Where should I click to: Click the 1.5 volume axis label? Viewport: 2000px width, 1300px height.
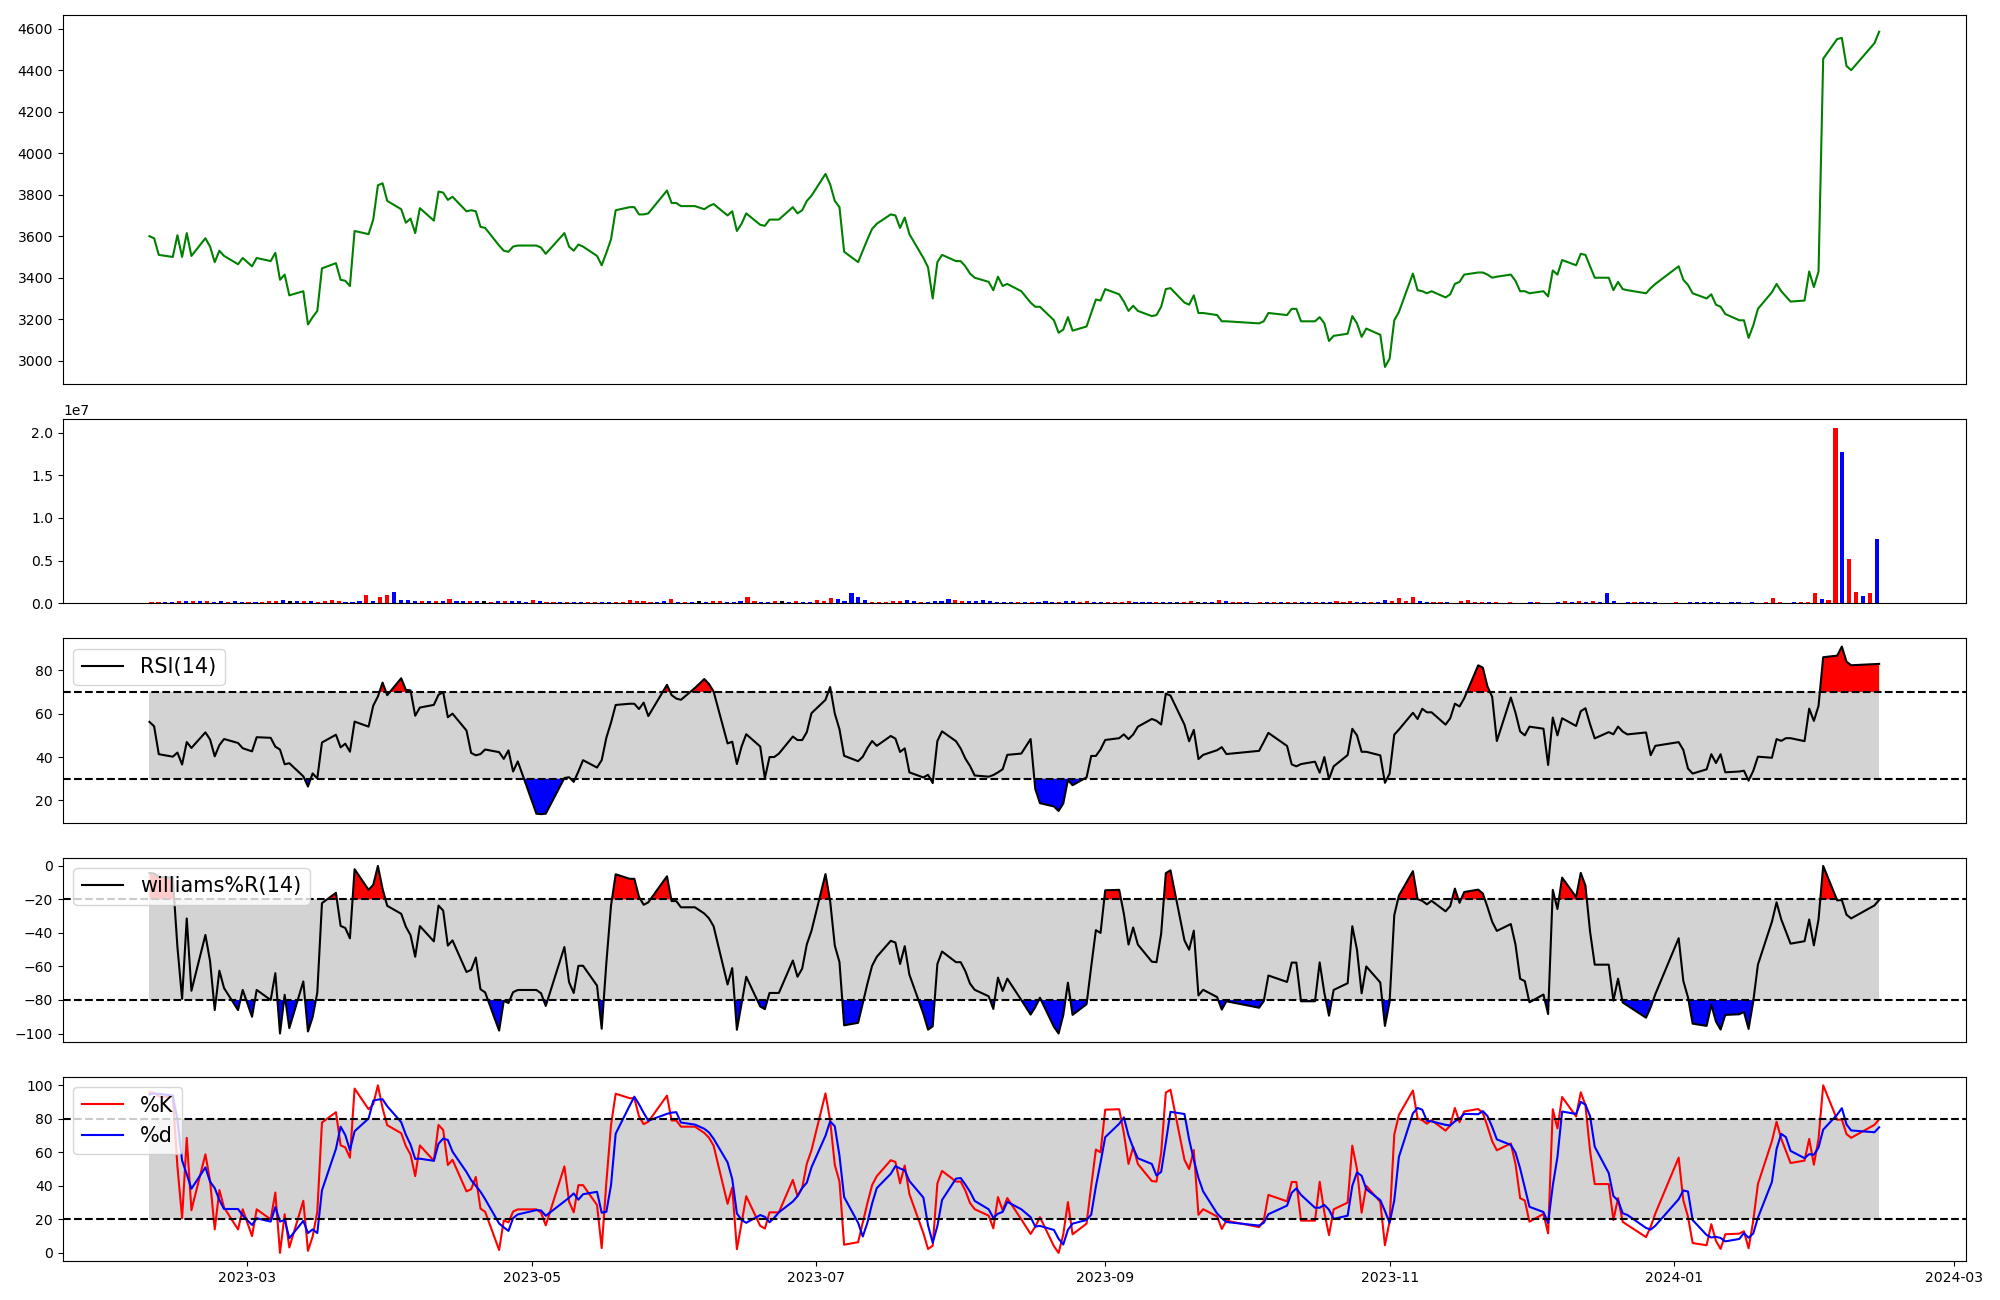click(42, 476)
